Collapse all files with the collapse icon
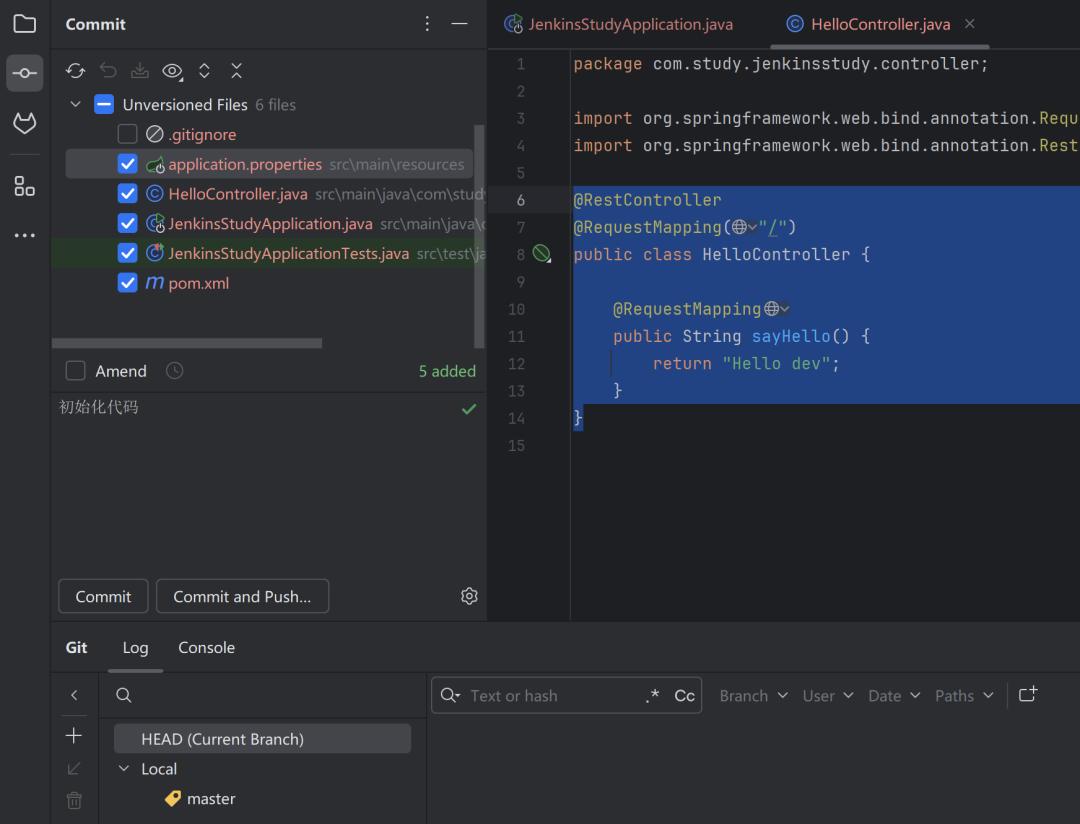 point(236,70)
